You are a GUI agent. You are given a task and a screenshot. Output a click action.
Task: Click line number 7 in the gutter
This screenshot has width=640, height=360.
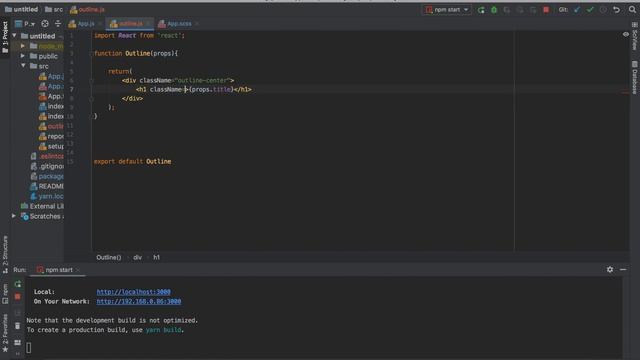pyautogui.click(x=72, y=89)
